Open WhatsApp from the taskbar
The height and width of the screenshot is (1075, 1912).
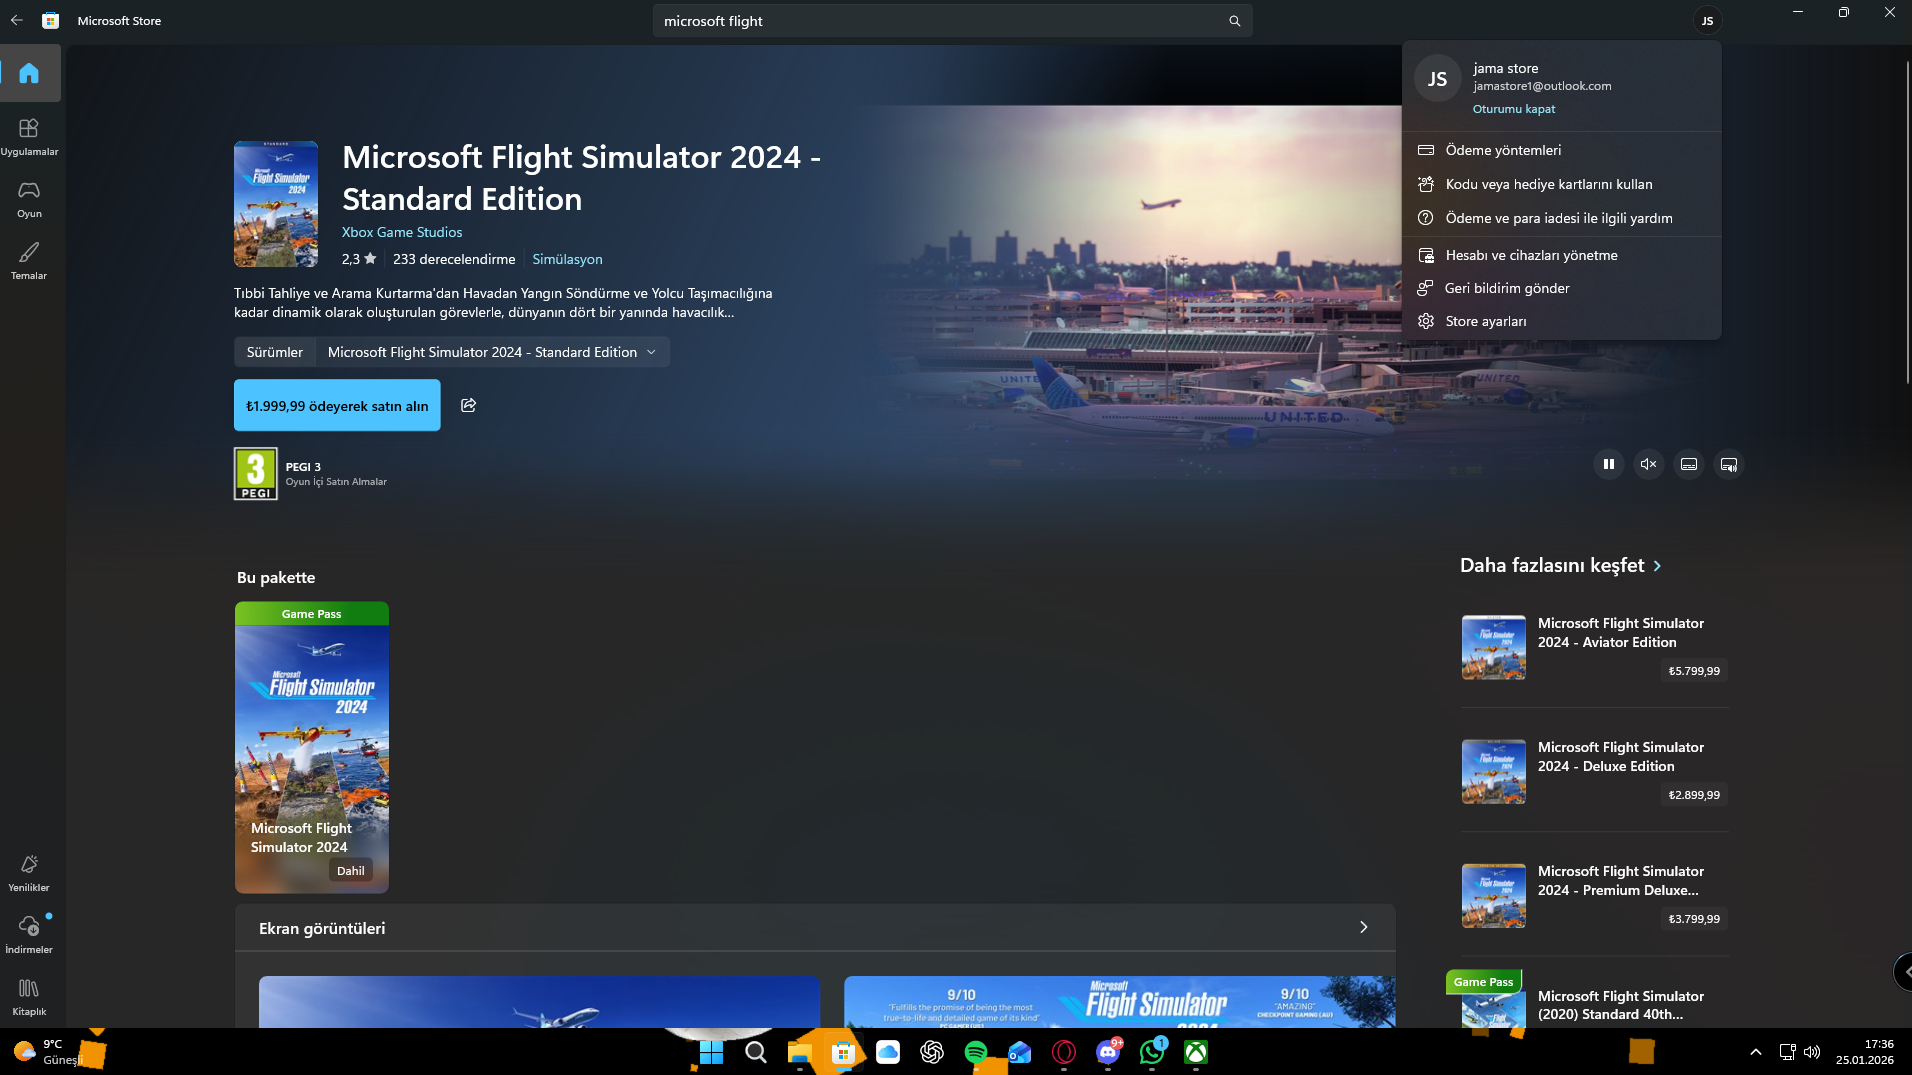pyautogui.click(x=1152, y=1052)
